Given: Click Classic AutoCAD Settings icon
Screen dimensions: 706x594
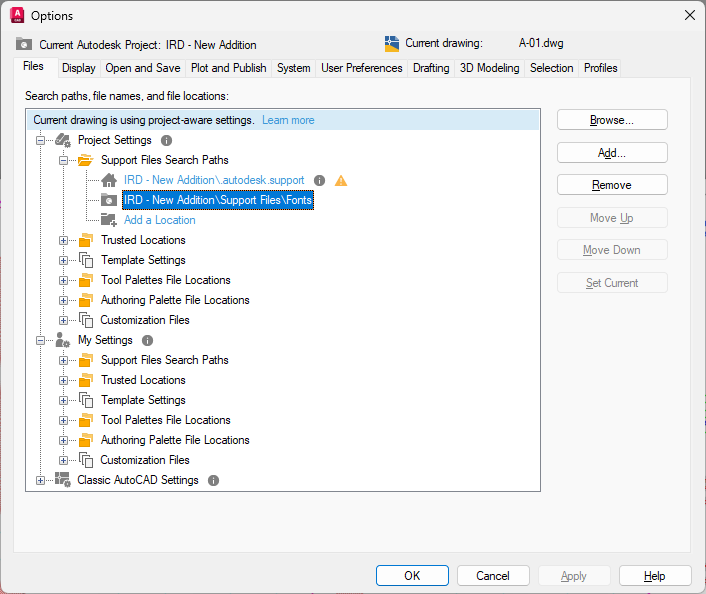Looking at the screenshot, I should 63,480.
